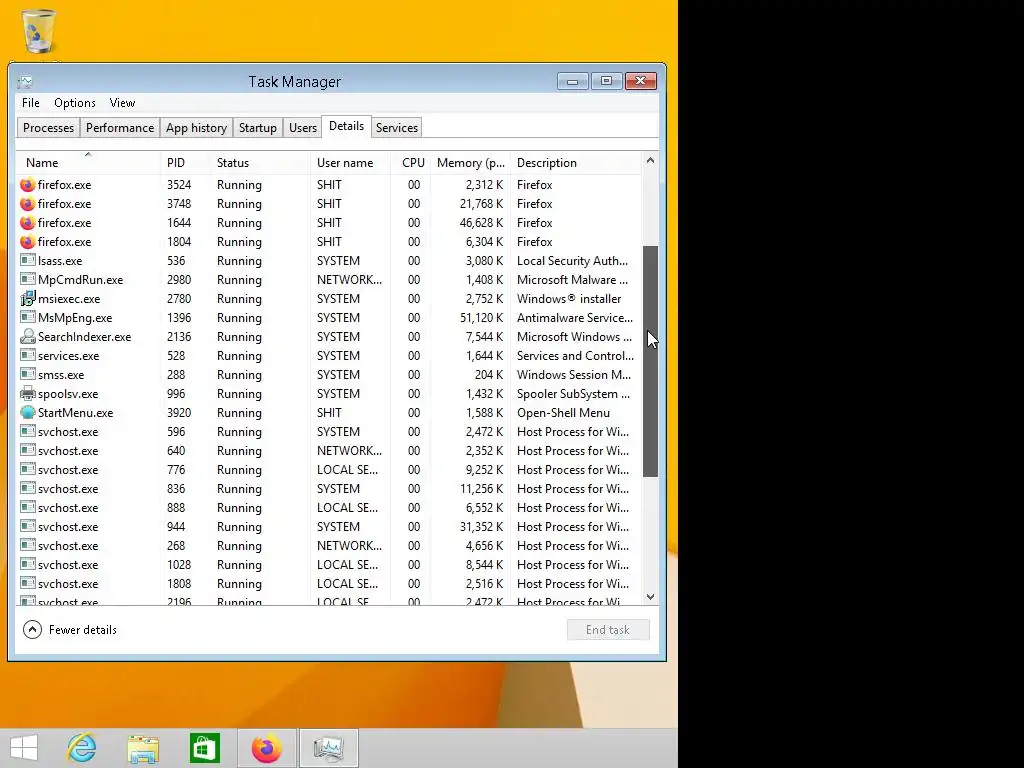This screenshot has height=768, width=1024.
Task: Click Firefox icon for PID 1644
Action: point(27,223)
